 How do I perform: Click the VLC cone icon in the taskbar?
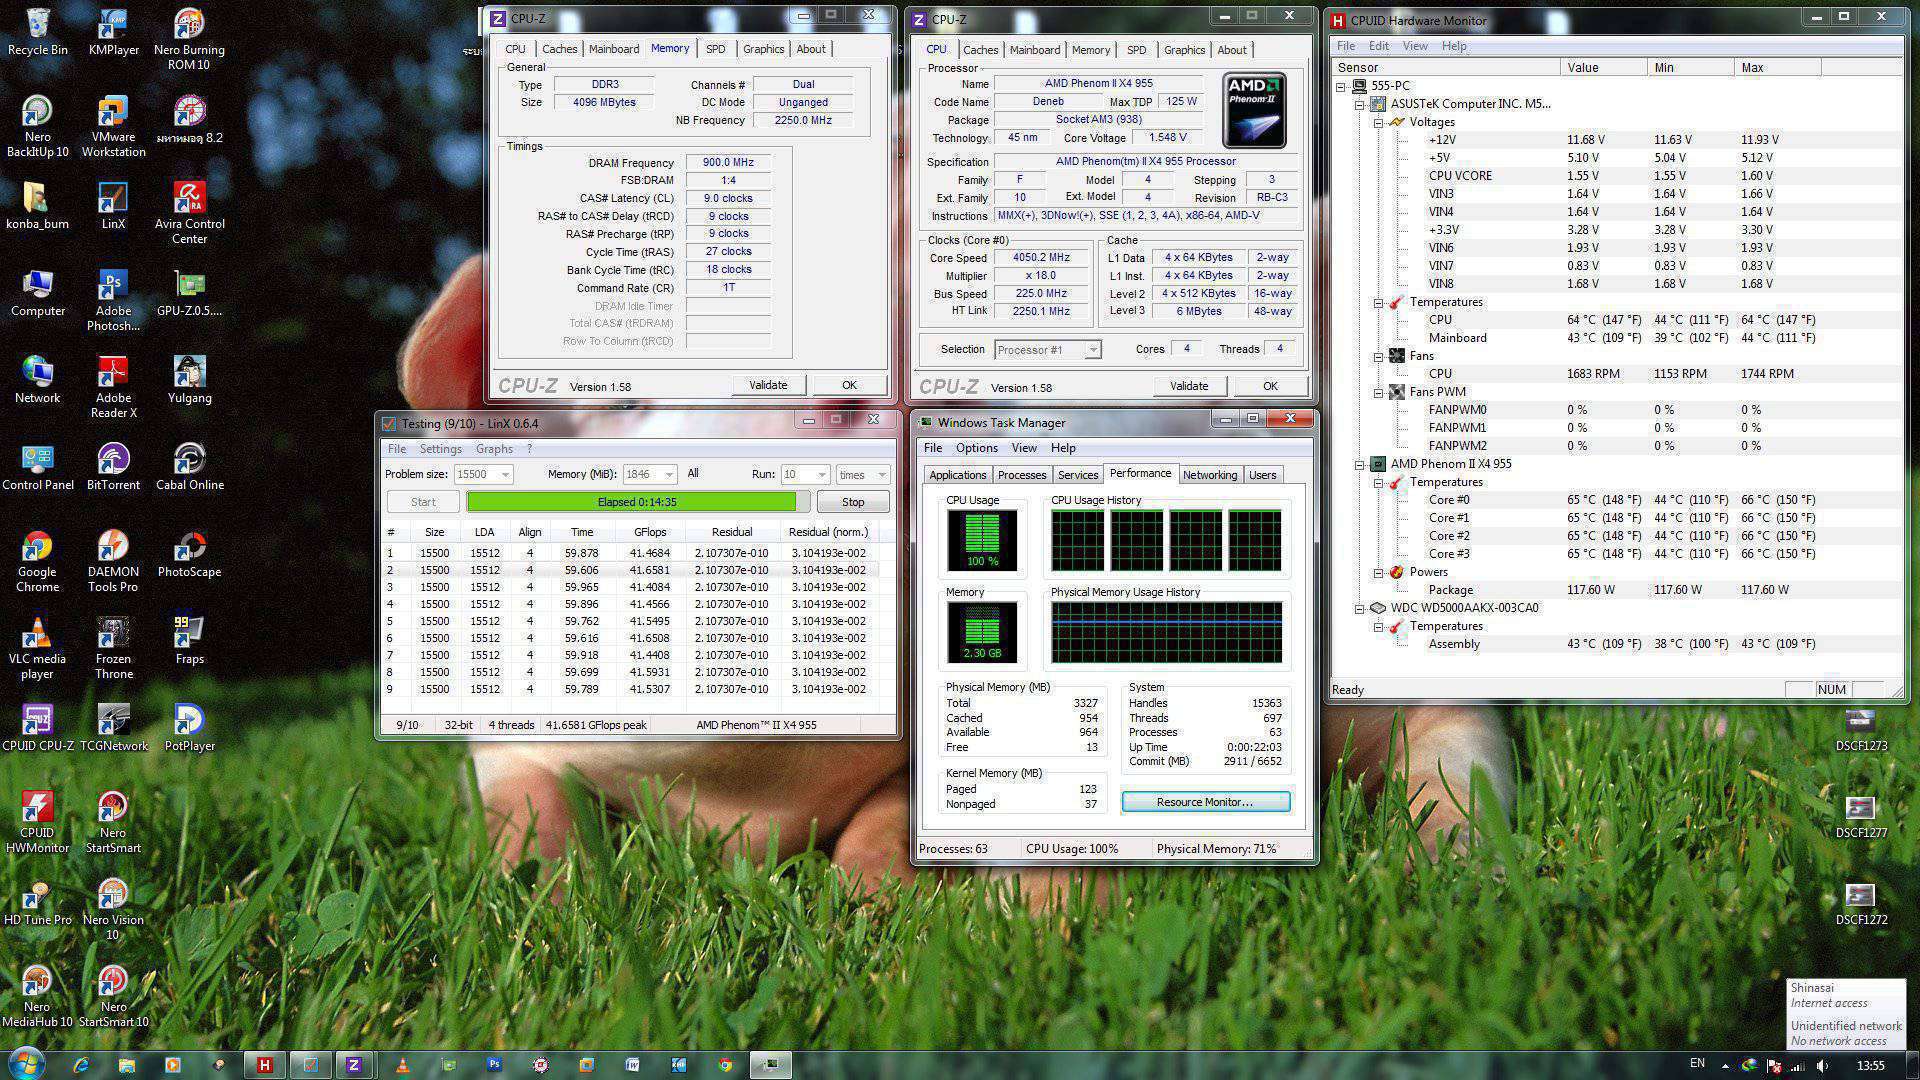pyautogui.click(x=402, y=1065)
